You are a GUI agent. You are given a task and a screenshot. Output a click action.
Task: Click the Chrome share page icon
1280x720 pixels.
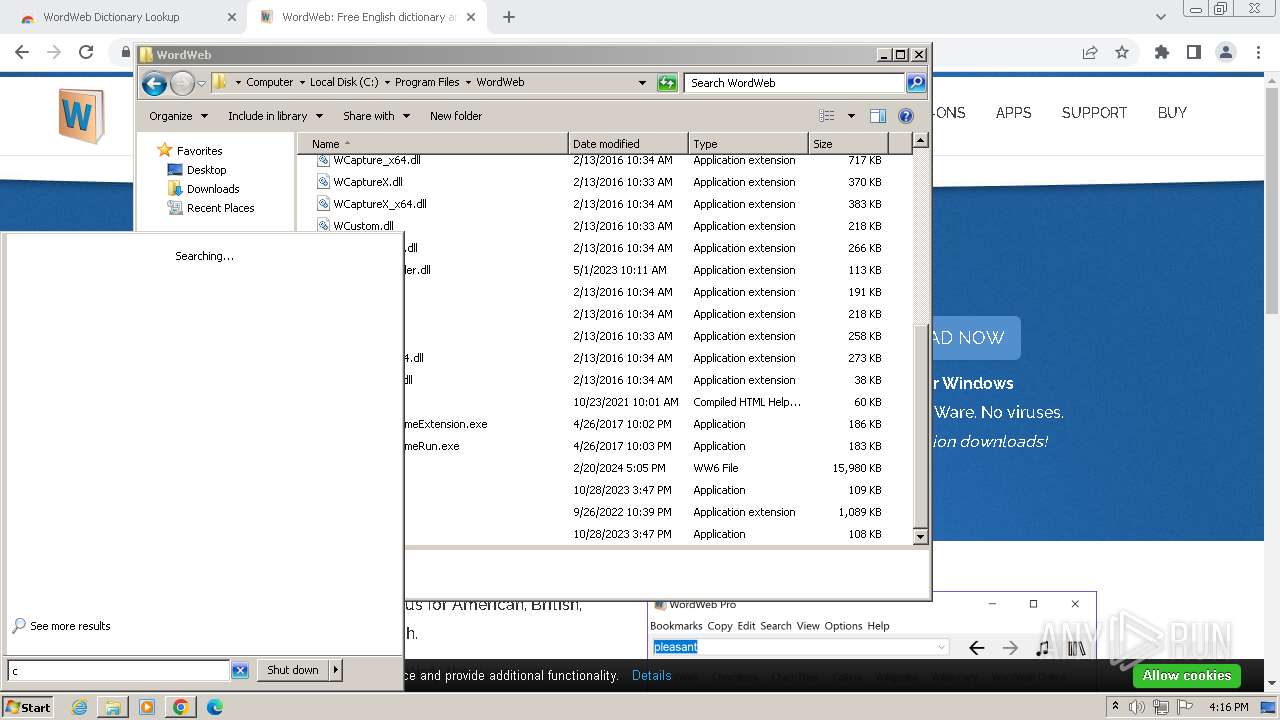[x=1090, y=52]
